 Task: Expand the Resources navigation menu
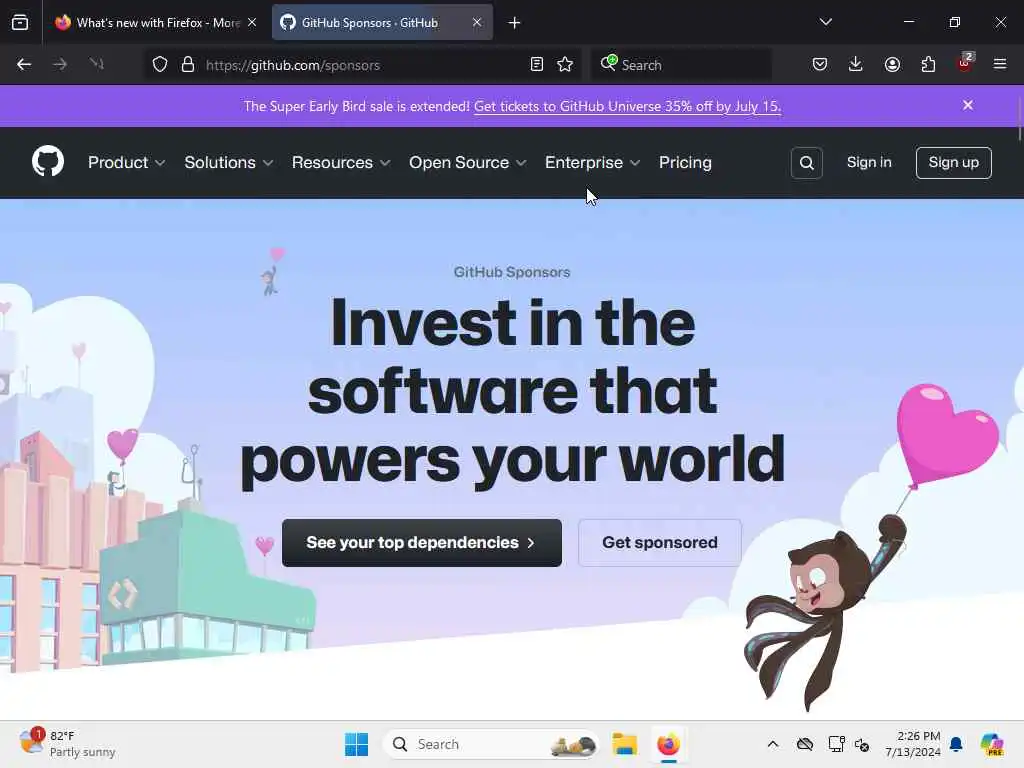coord(341,163)
